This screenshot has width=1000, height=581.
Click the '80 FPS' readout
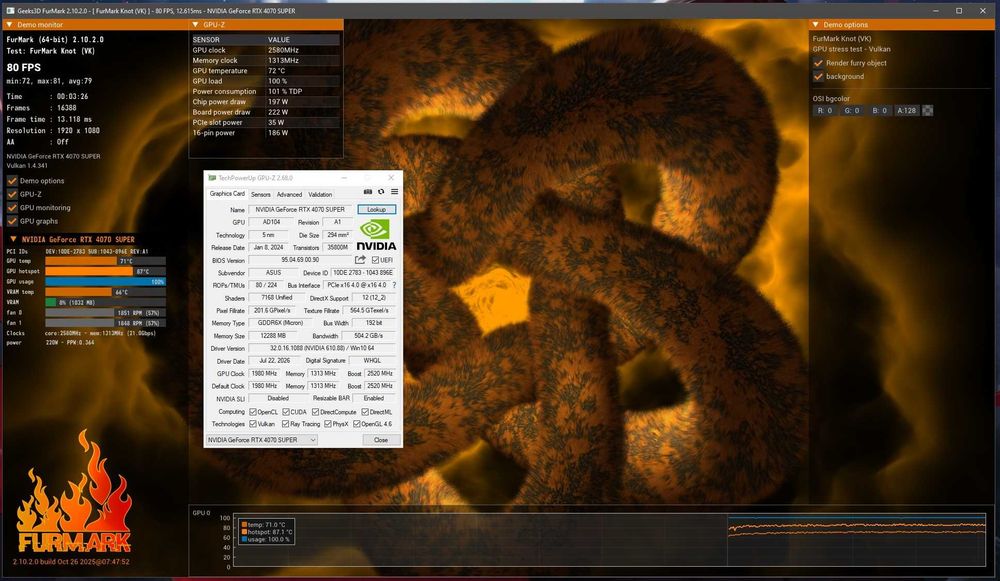24,67
